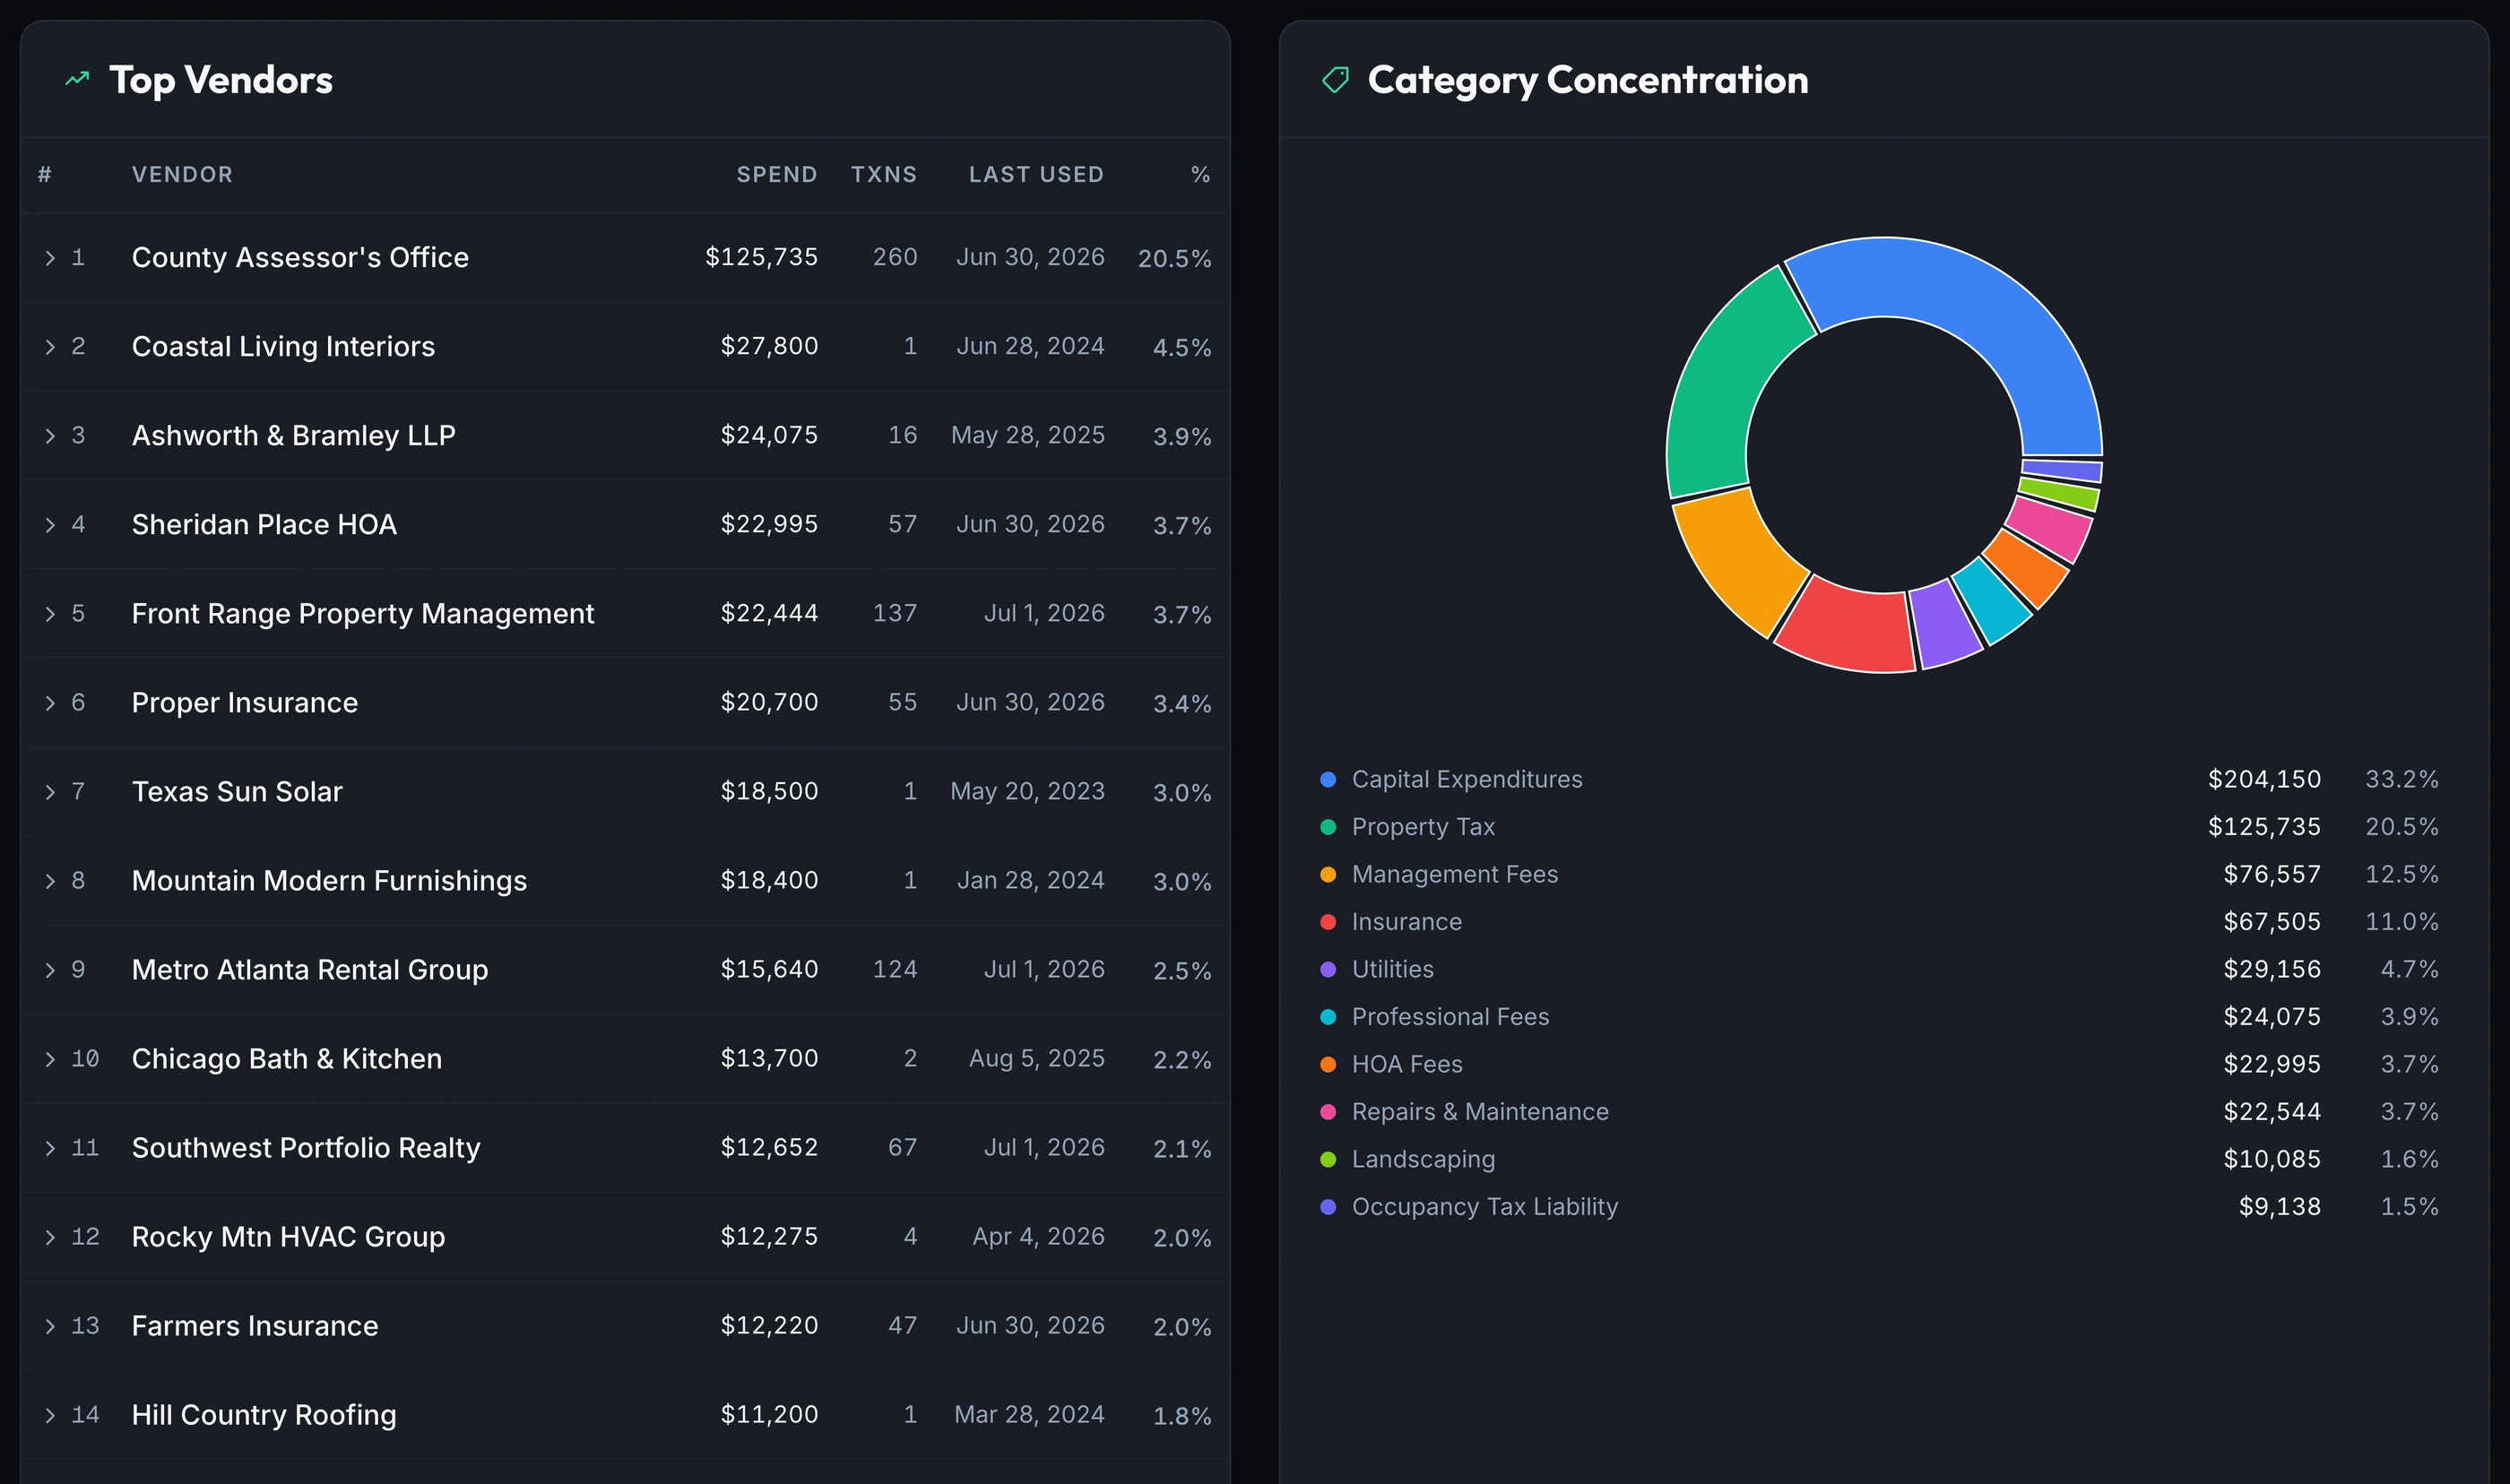The width and height of the screenshot is (2510, 1484).
Task: Select the Utilities legend label
Action: pos(1392,970)
